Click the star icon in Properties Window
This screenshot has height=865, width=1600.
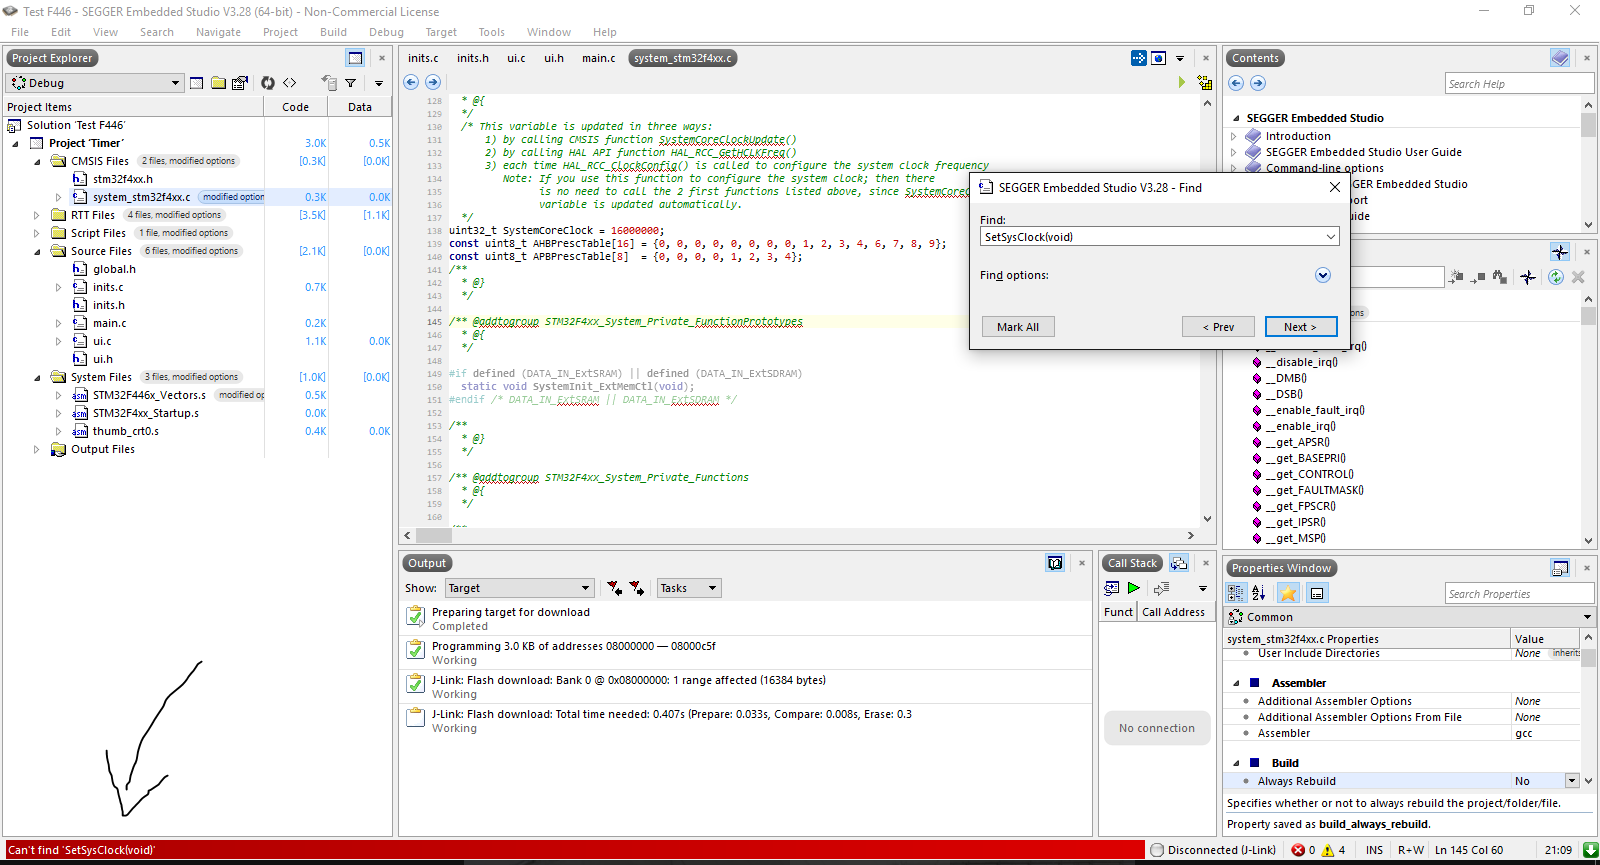[1288, 593]
